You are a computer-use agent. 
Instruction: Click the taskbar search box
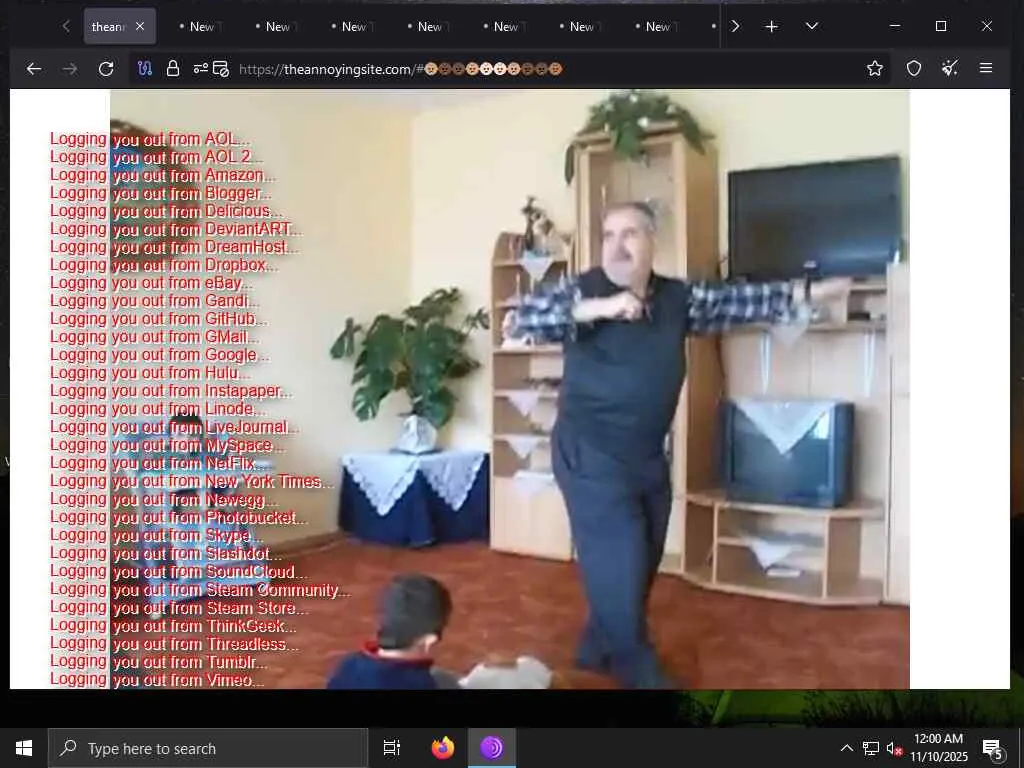(208, 748)
